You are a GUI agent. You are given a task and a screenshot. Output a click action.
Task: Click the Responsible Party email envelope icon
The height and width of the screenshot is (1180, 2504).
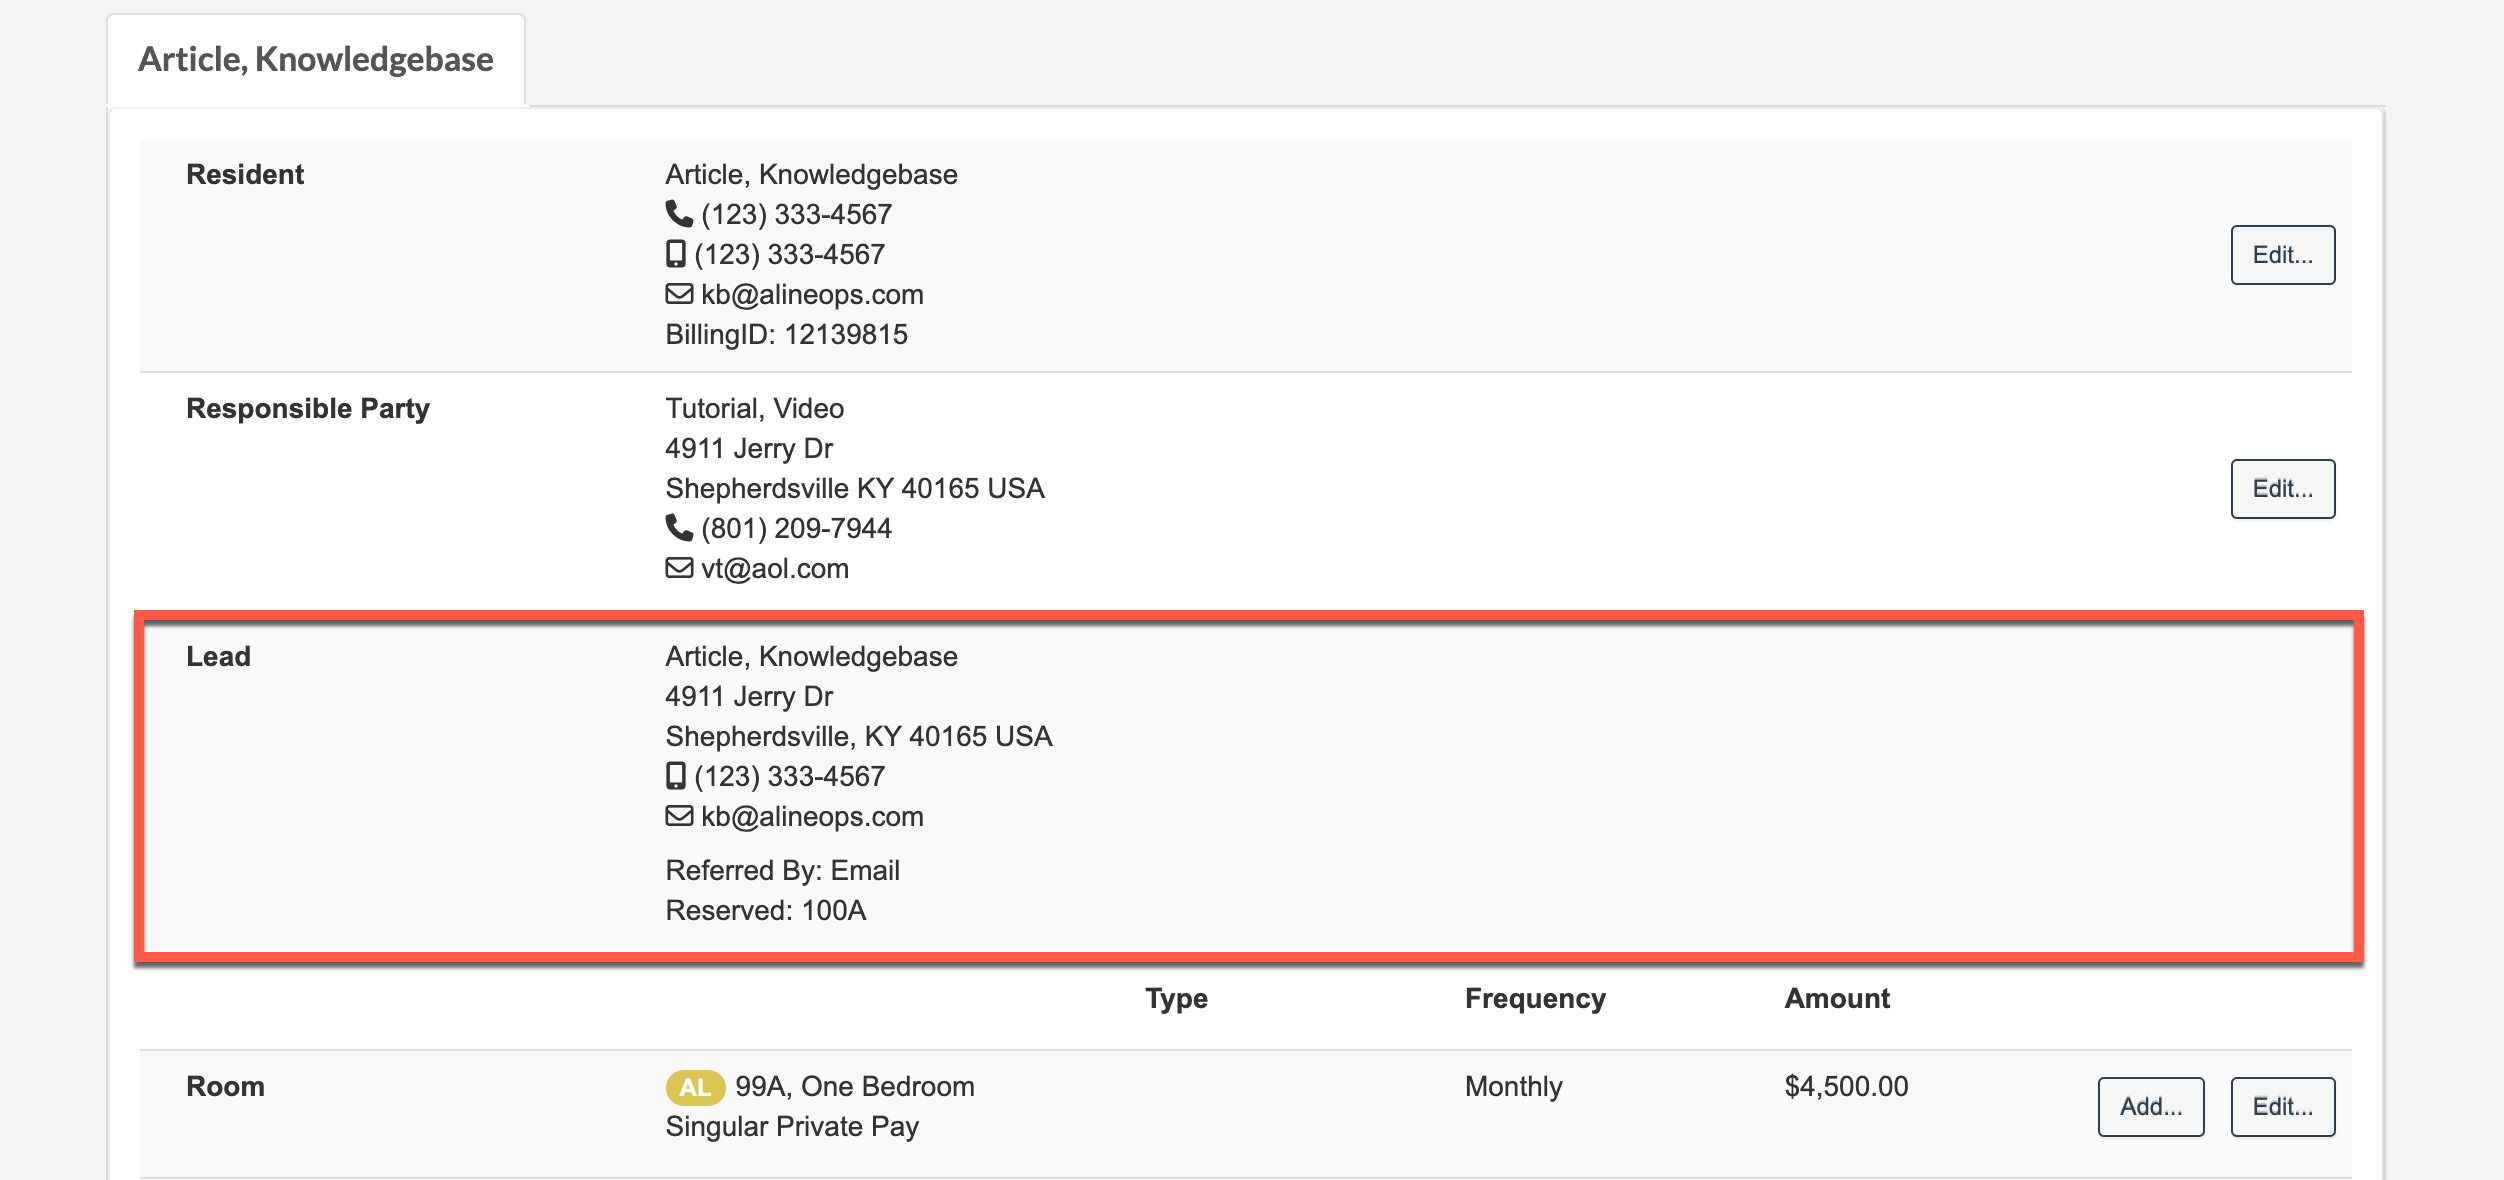tap(679, 568)
